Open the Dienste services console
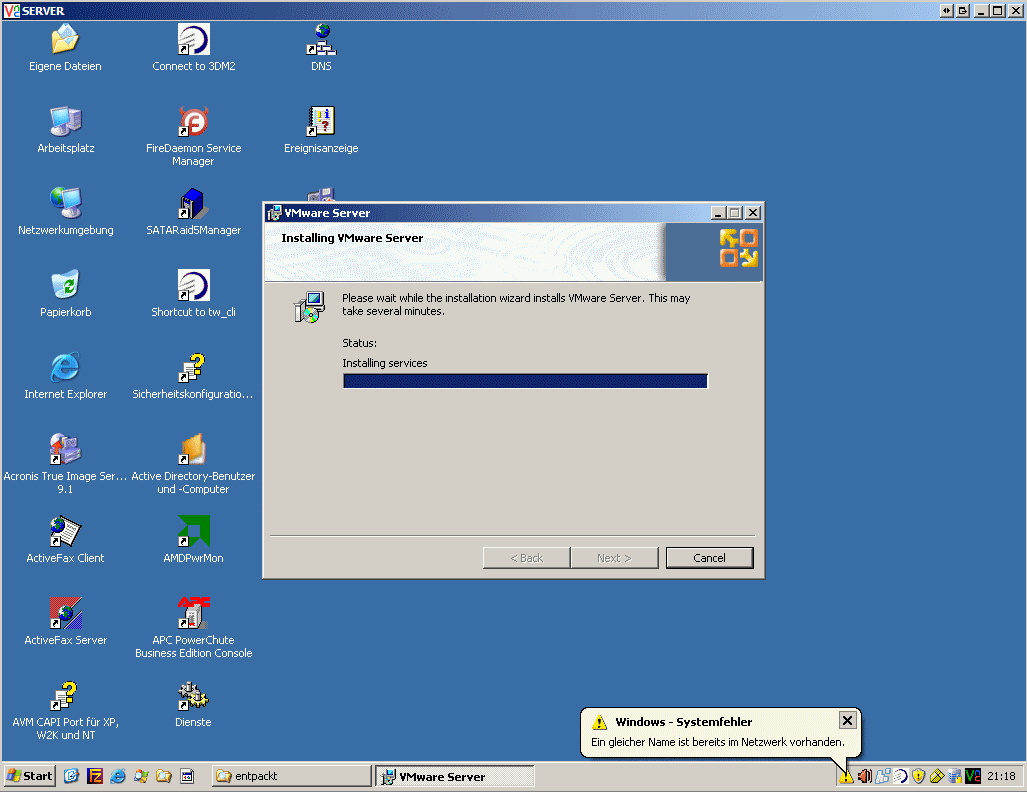1027x792 pixels. click(x=193, y=694)
